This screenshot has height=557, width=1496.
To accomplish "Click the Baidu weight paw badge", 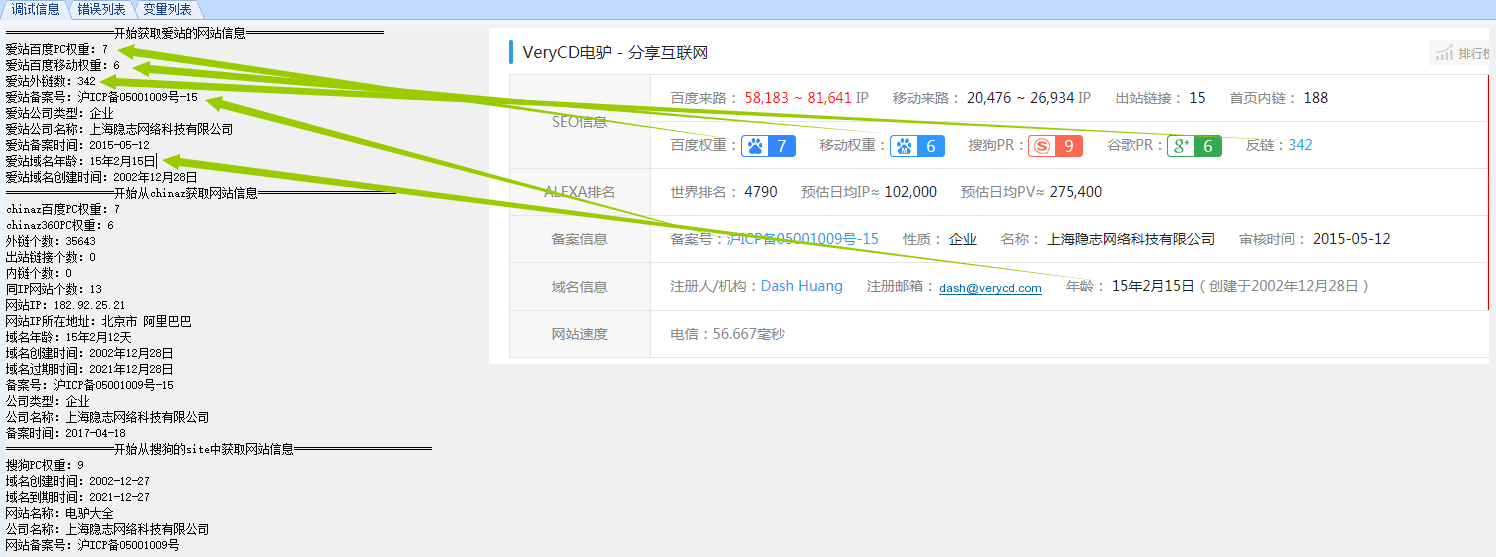I will (768, 146).
